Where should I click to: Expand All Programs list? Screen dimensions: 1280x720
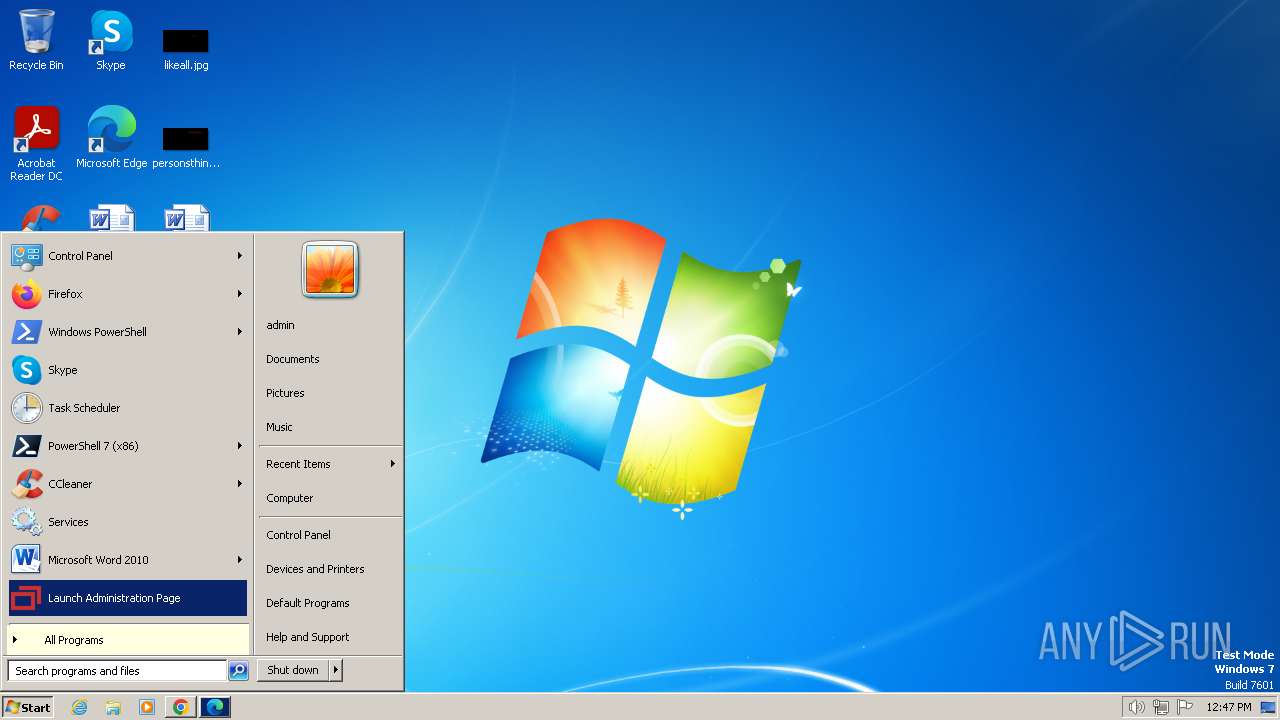(128, 640)
